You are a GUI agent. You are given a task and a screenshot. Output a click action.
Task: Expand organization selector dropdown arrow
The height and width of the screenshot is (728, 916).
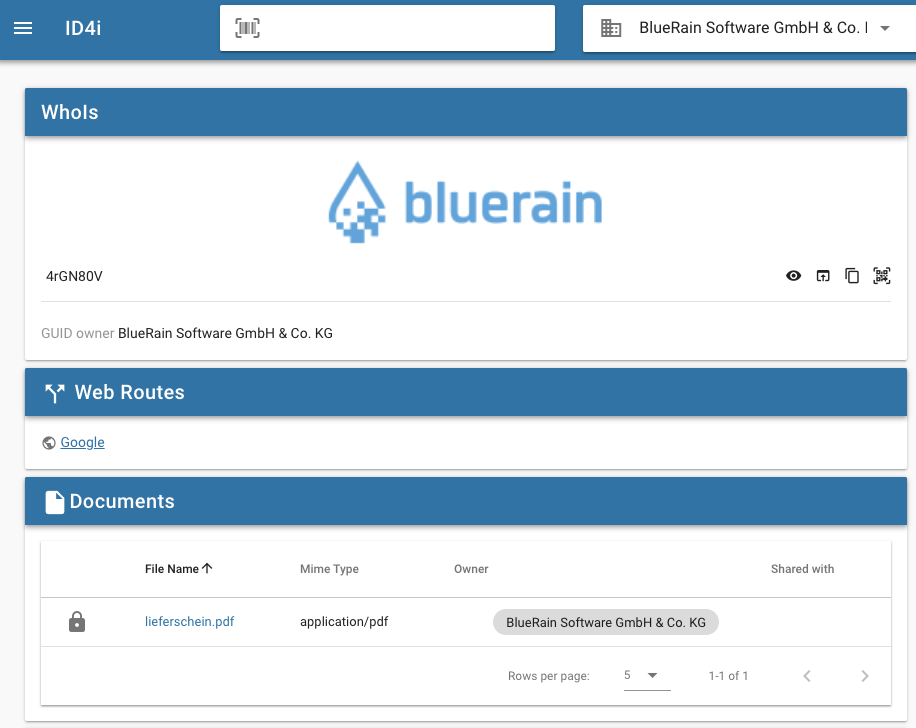click(885, 28)
